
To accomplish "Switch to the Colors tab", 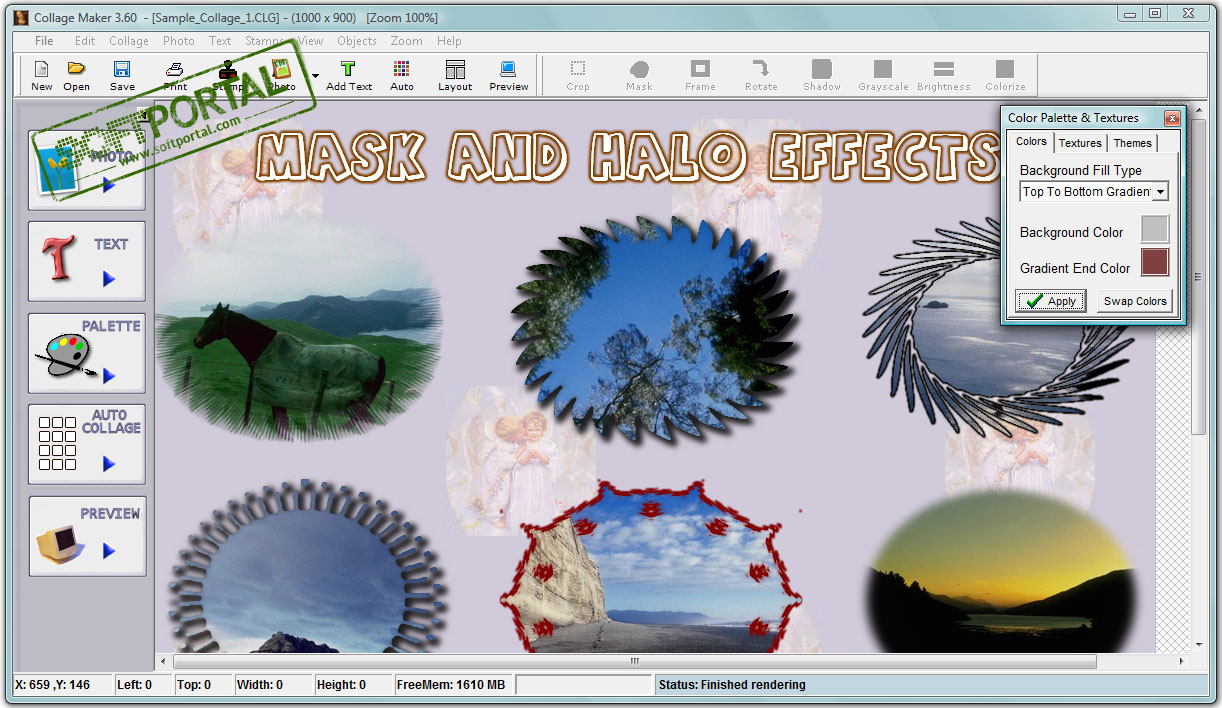I will tap(1031, 142).
